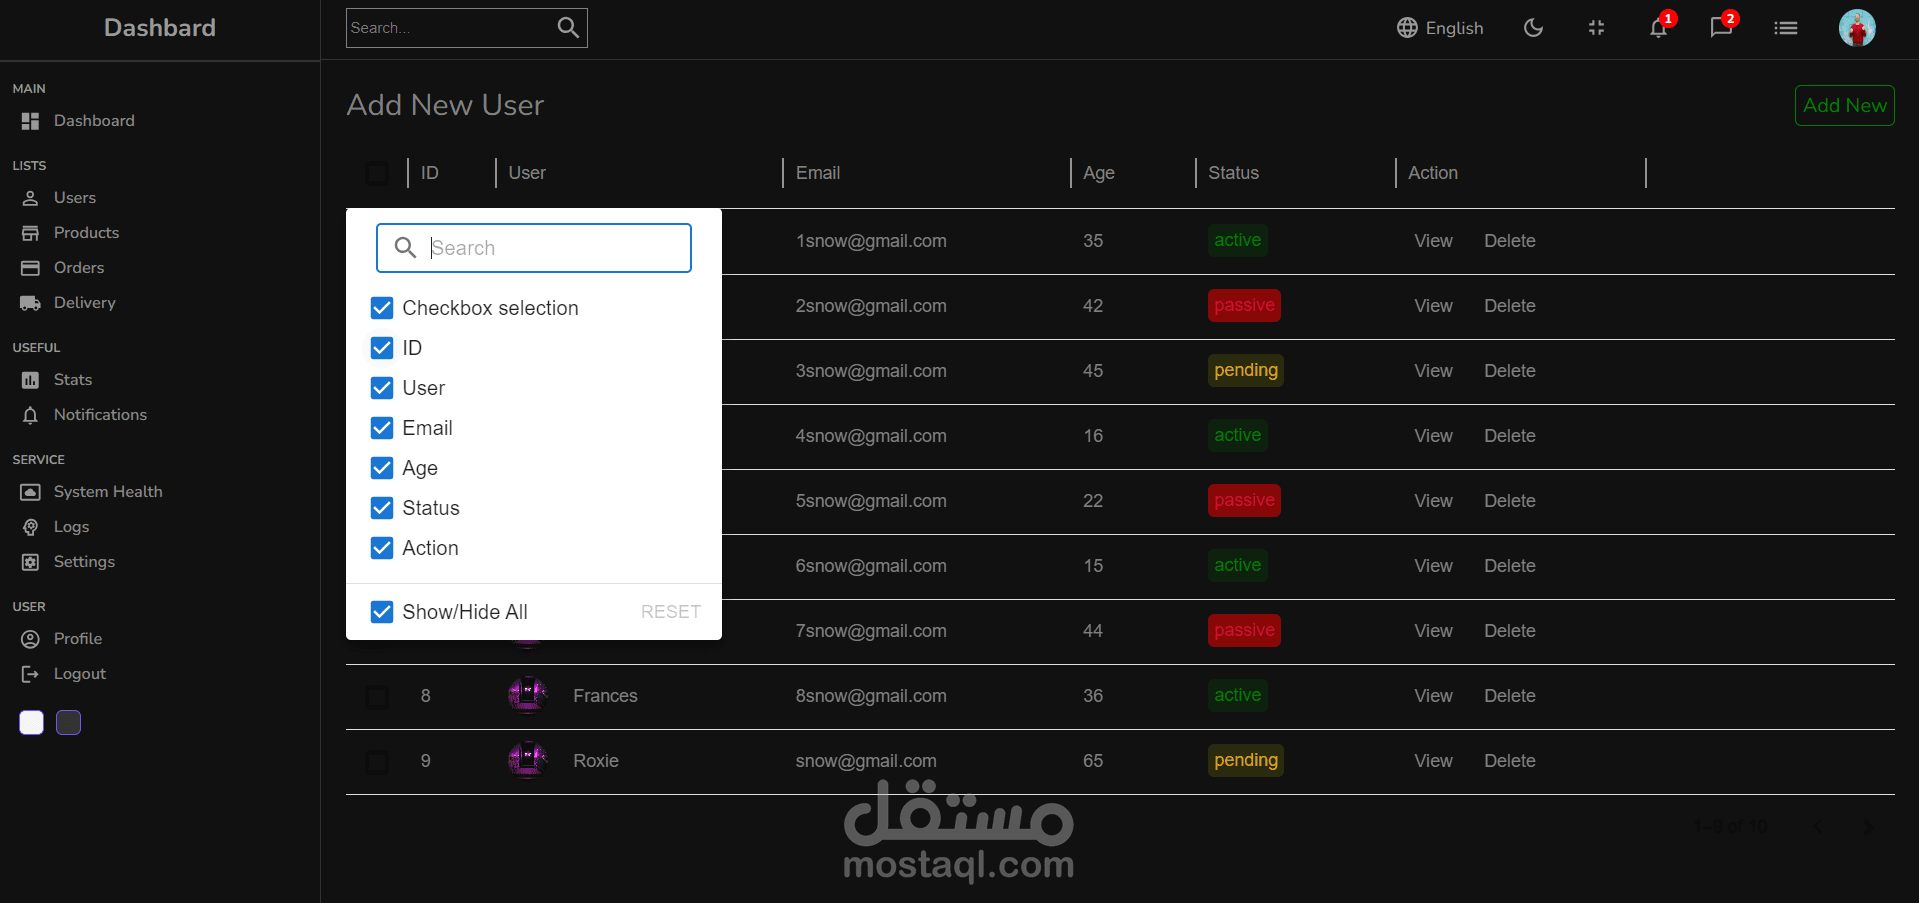This screenshot has height=903, width=1919.
Task: Click the 5snow@gmail.com email cell
Action: [x=871, y=501]
